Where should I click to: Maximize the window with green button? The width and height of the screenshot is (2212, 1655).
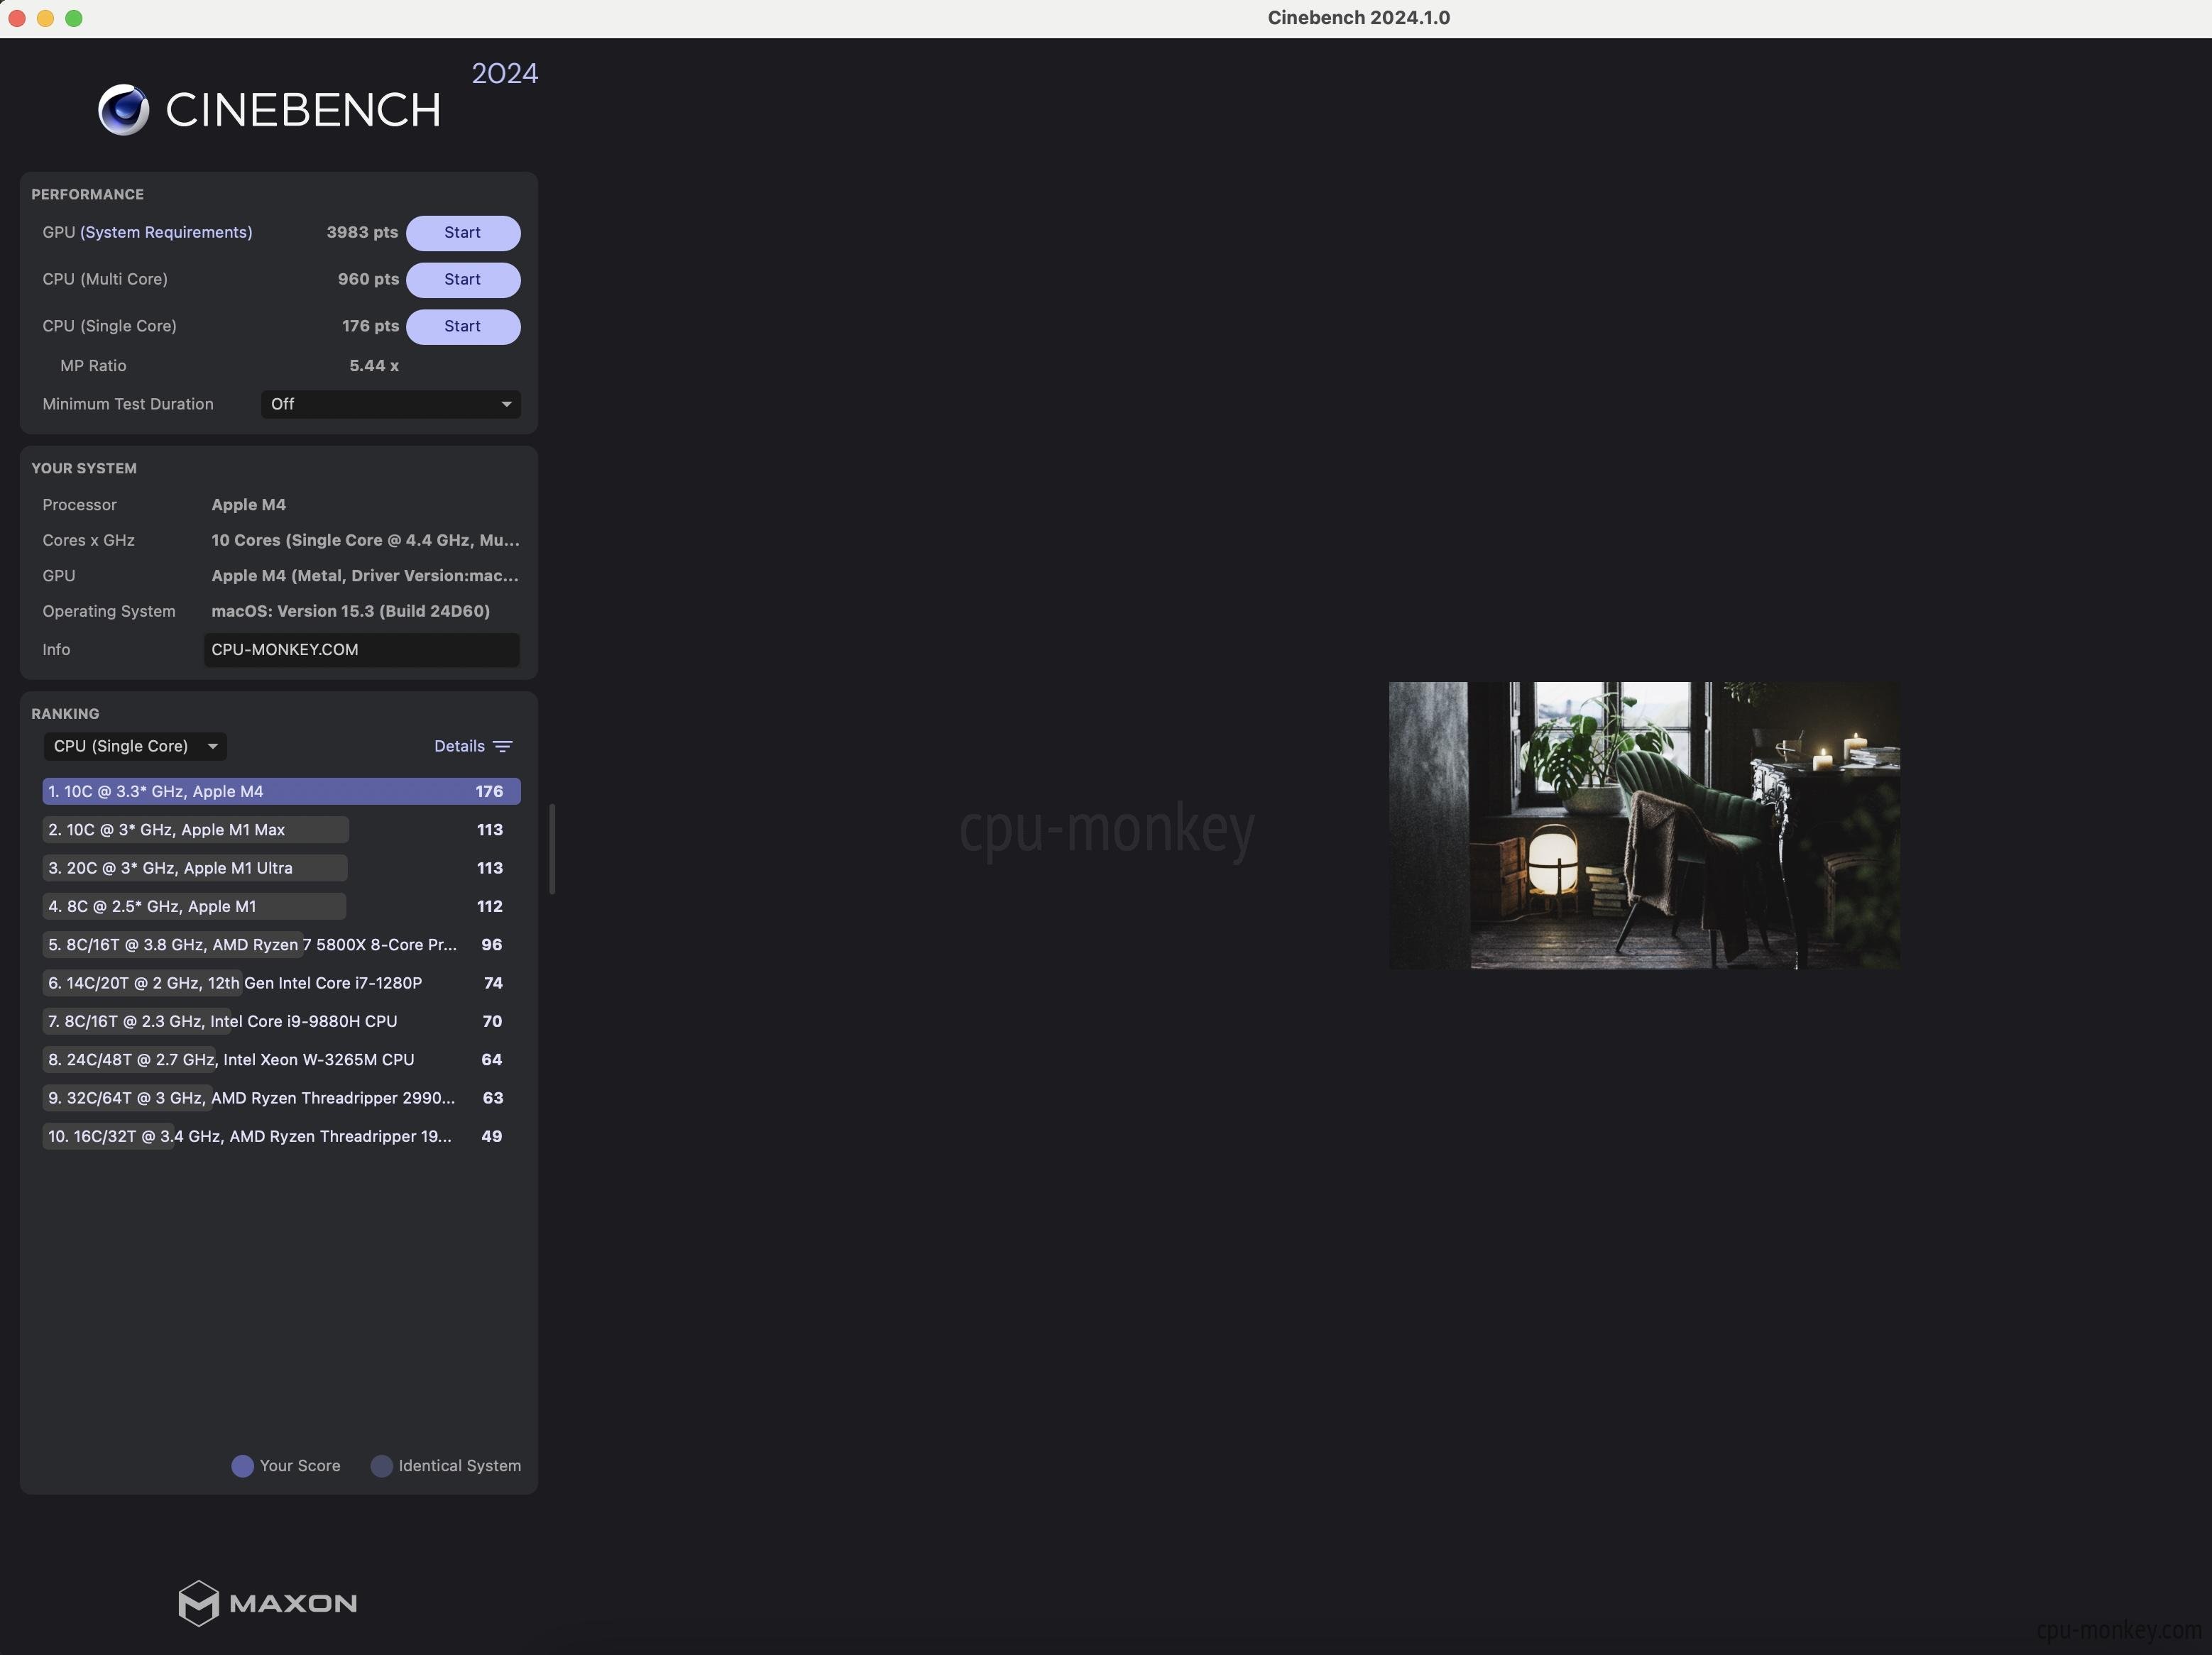pyautogui.click(x=74, y=18)
